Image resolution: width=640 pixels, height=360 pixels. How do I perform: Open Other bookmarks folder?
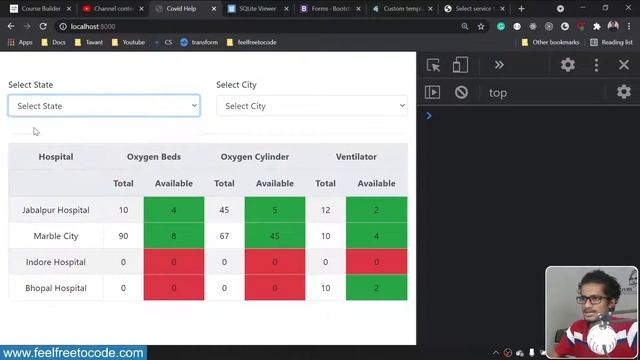tap(551, 42)
